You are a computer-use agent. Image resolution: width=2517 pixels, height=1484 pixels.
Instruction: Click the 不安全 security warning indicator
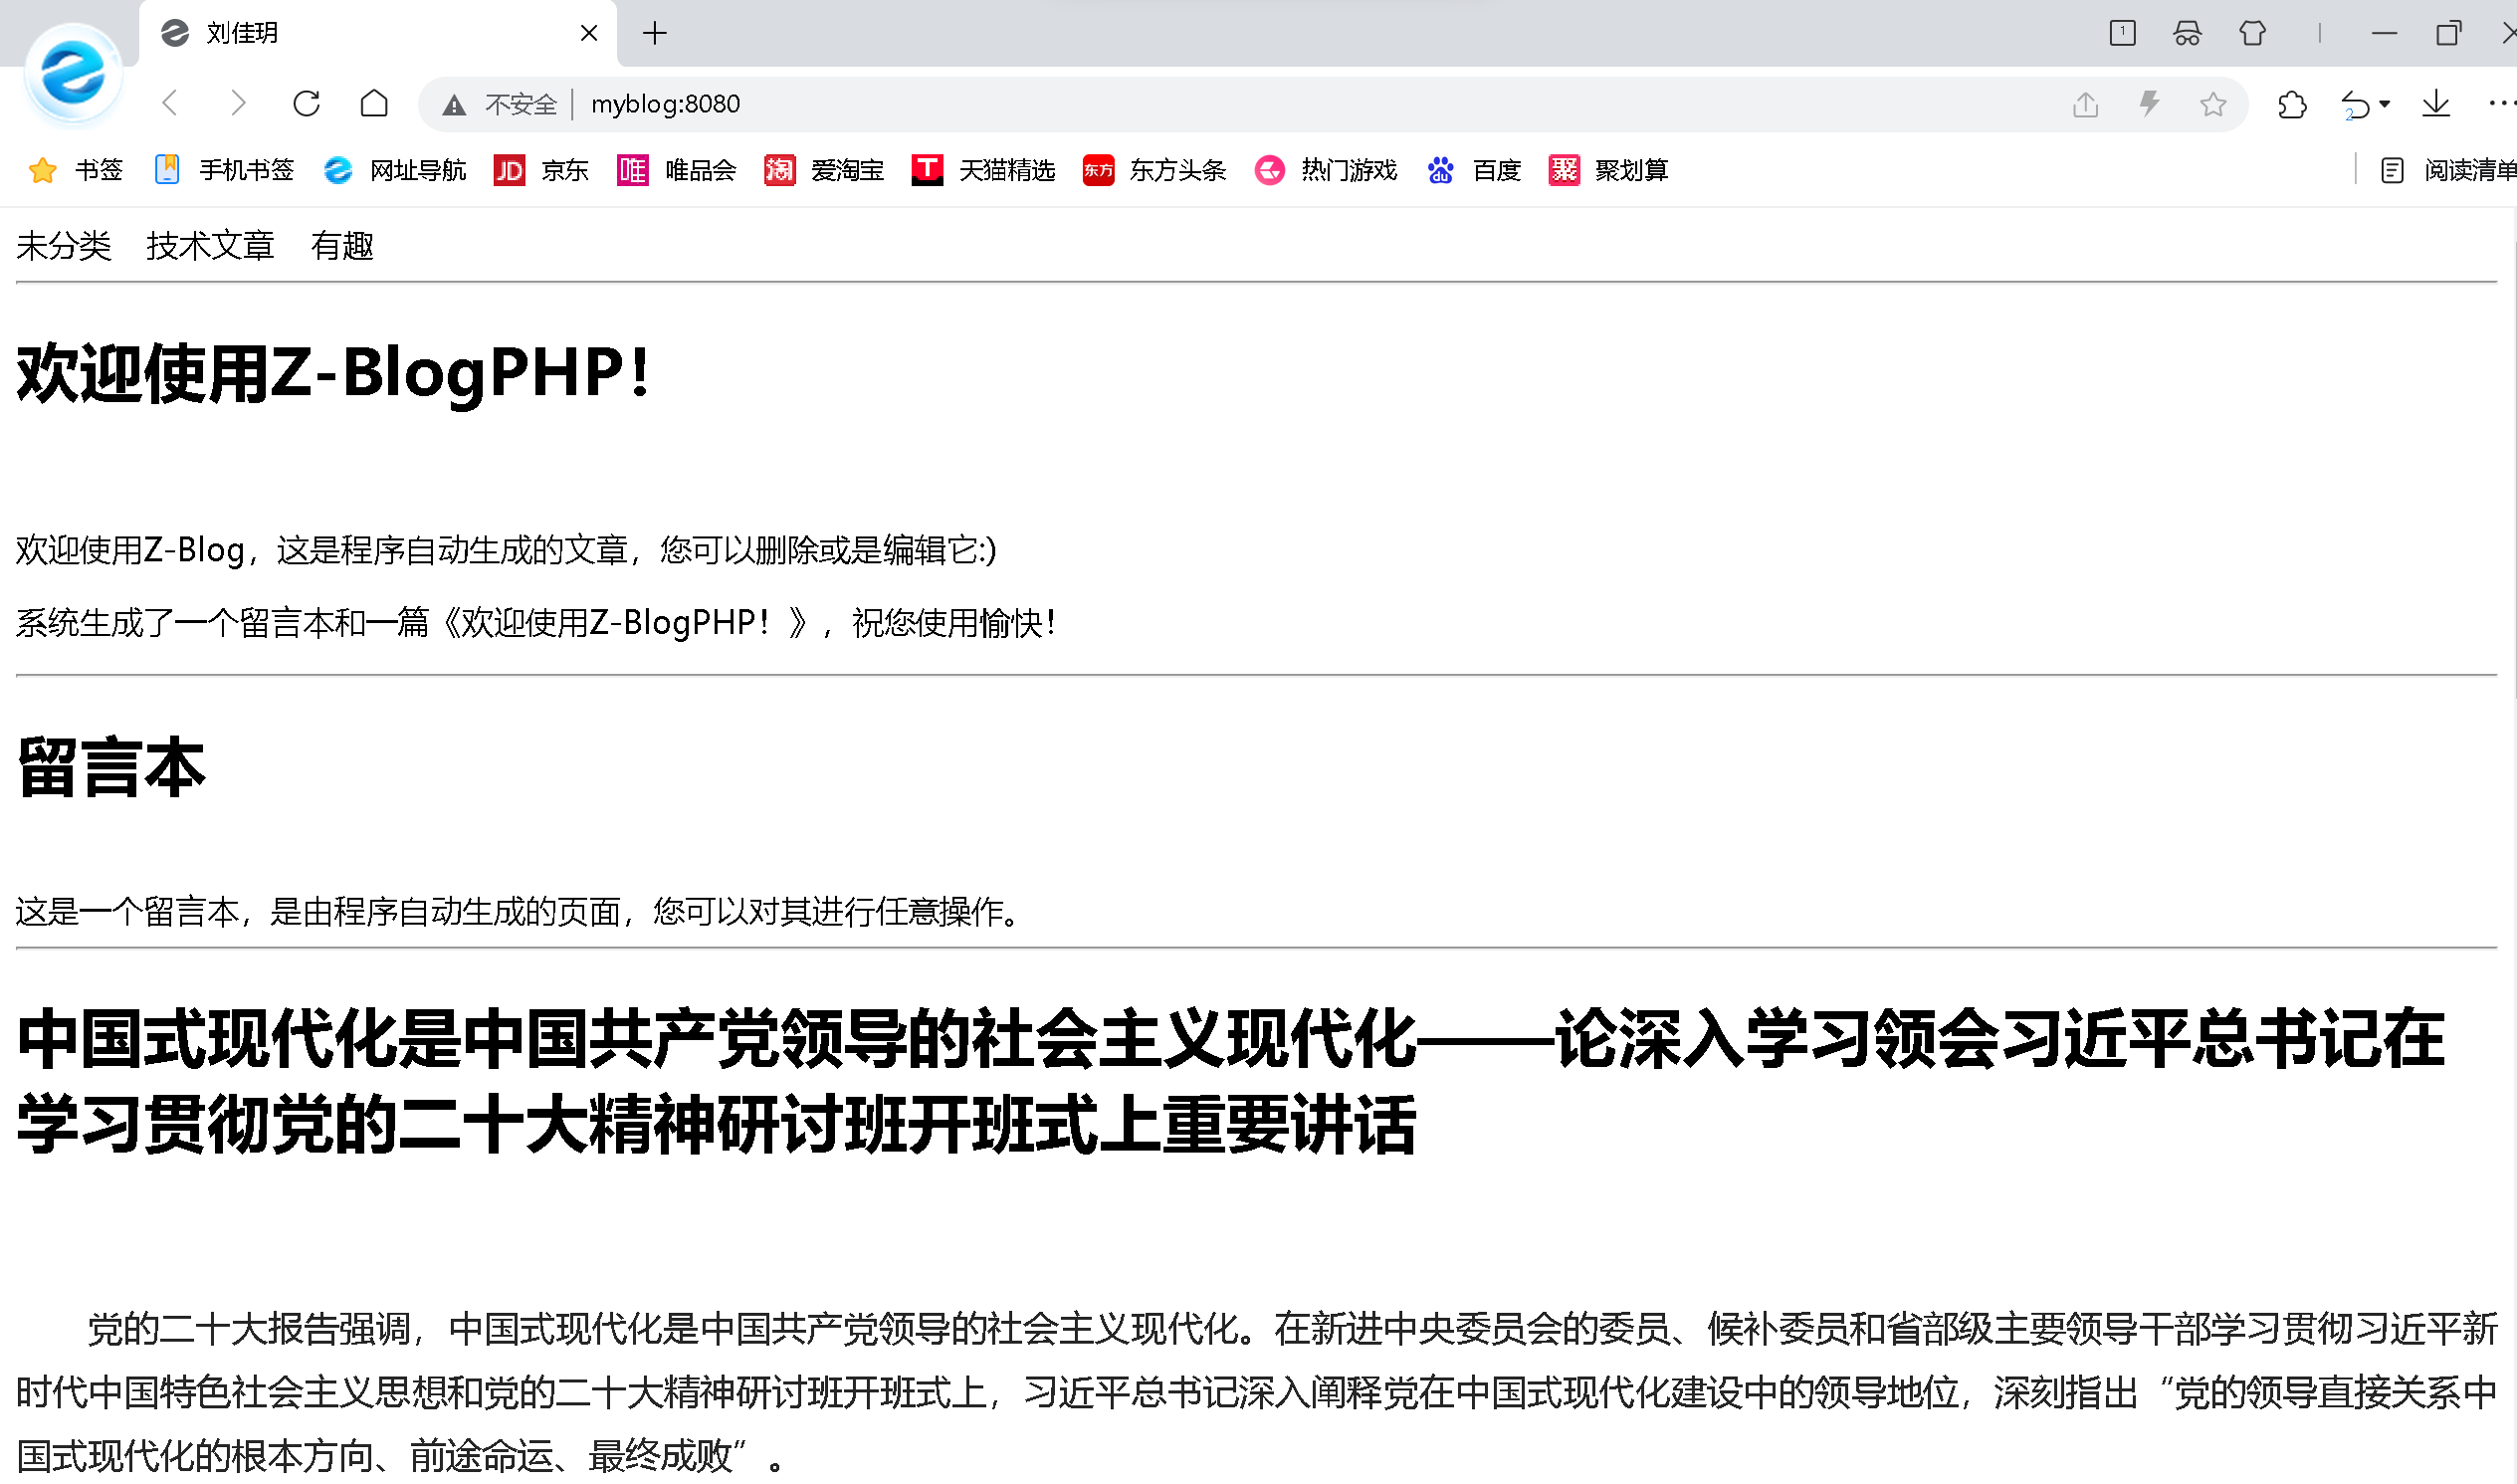(500, 104)
